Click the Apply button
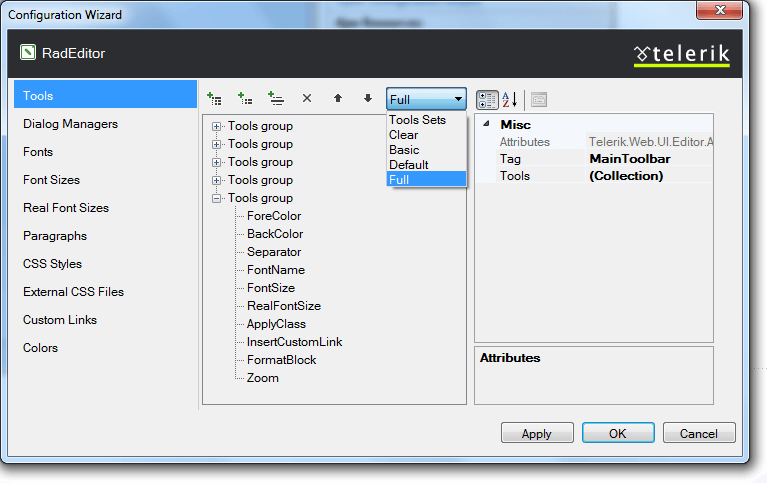767x483 pixels. [537, 433]
